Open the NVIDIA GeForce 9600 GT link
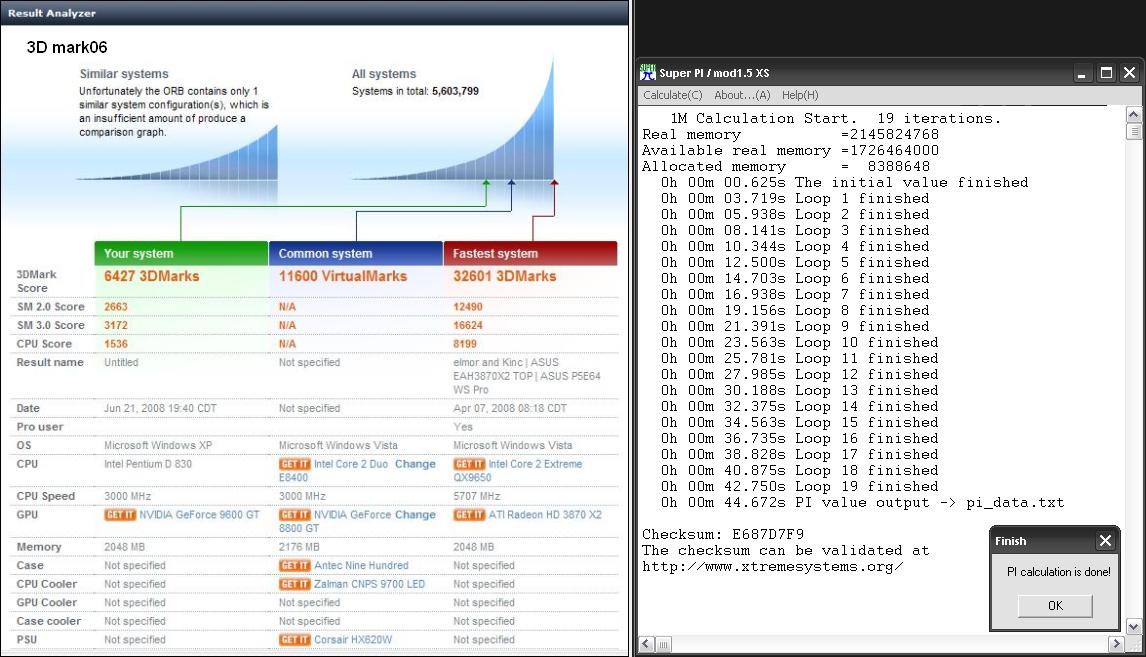 tap(200, 514)
